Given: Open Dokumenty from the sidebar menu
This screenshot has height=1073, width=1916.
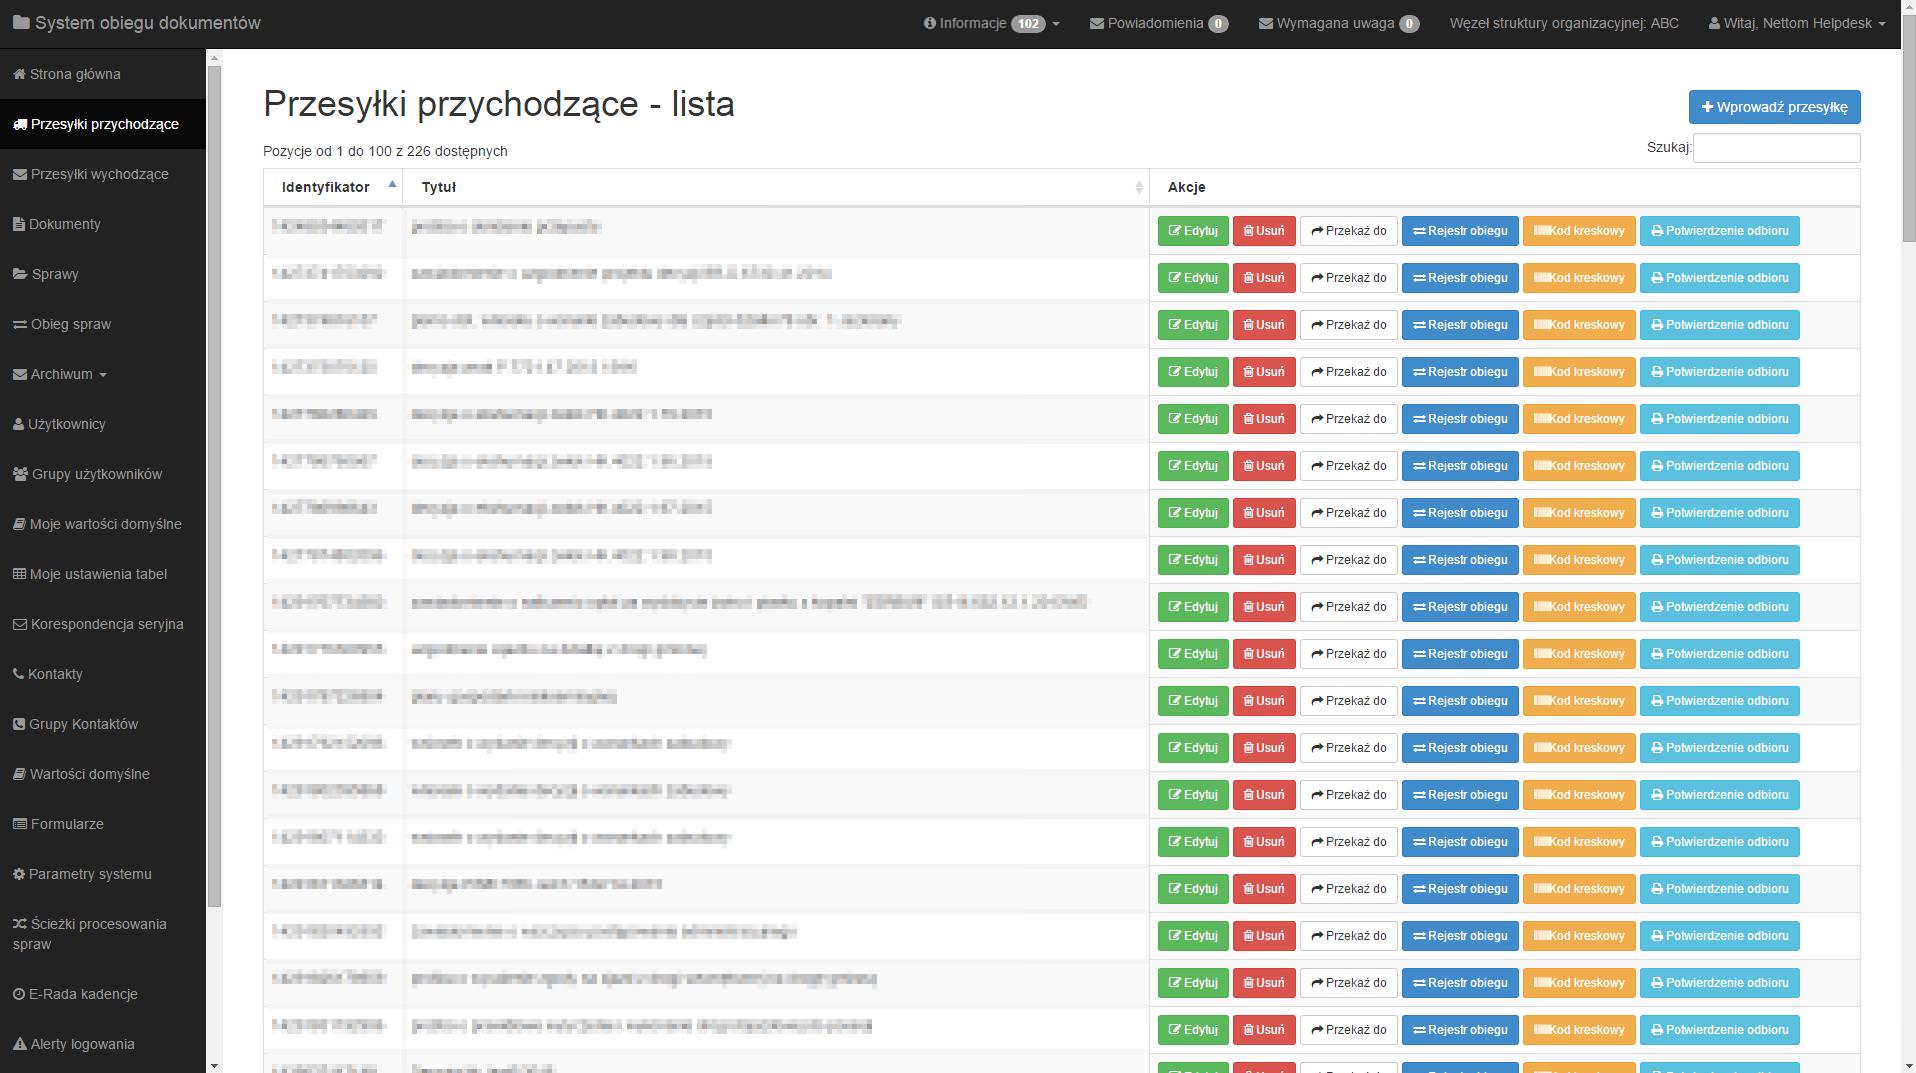Looking at the screenshot, I should tap(64, 224).
